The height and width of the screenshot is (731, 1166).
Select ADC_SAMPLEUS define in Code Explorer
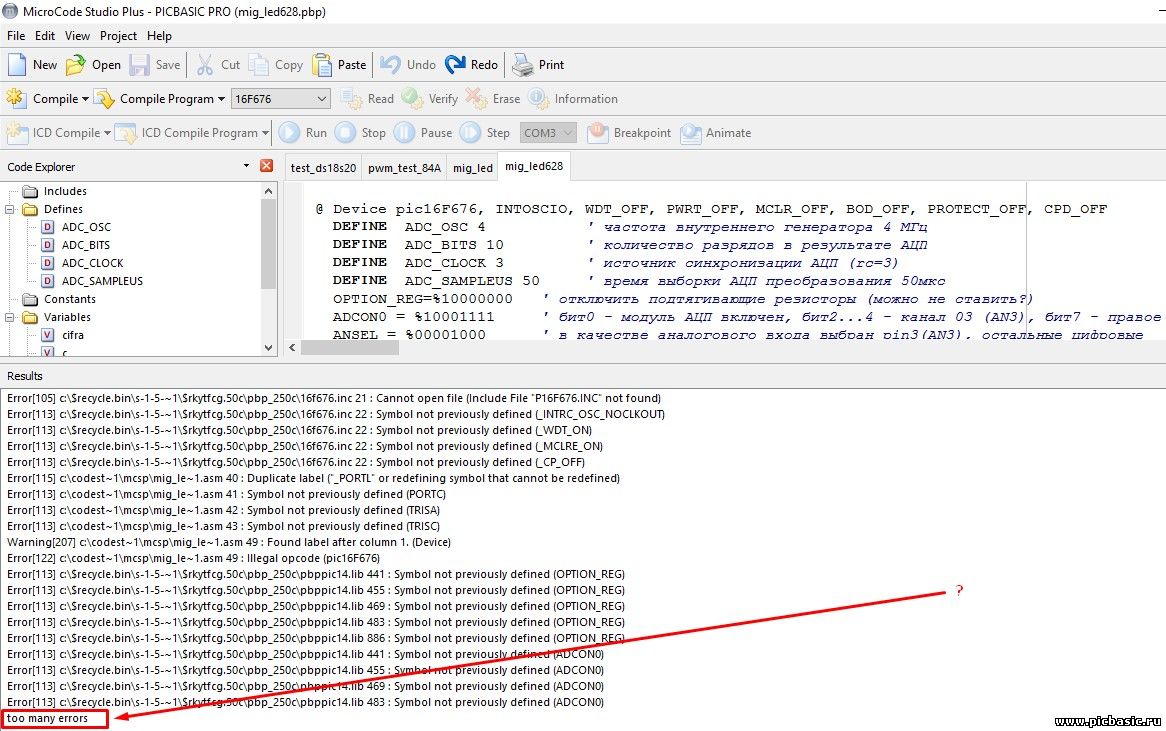(102, 280)
